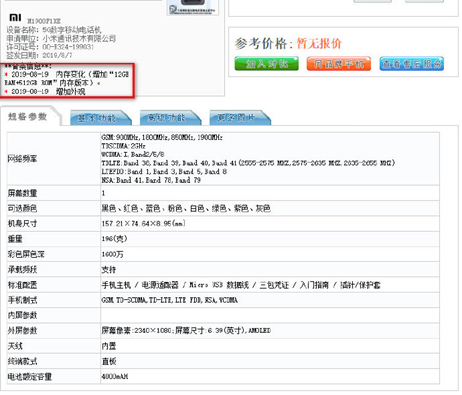Screen dimensions: 462x395
Task: Click the red 暂无报价 price text
Action: pyautogui.click(x=319, y=44)
